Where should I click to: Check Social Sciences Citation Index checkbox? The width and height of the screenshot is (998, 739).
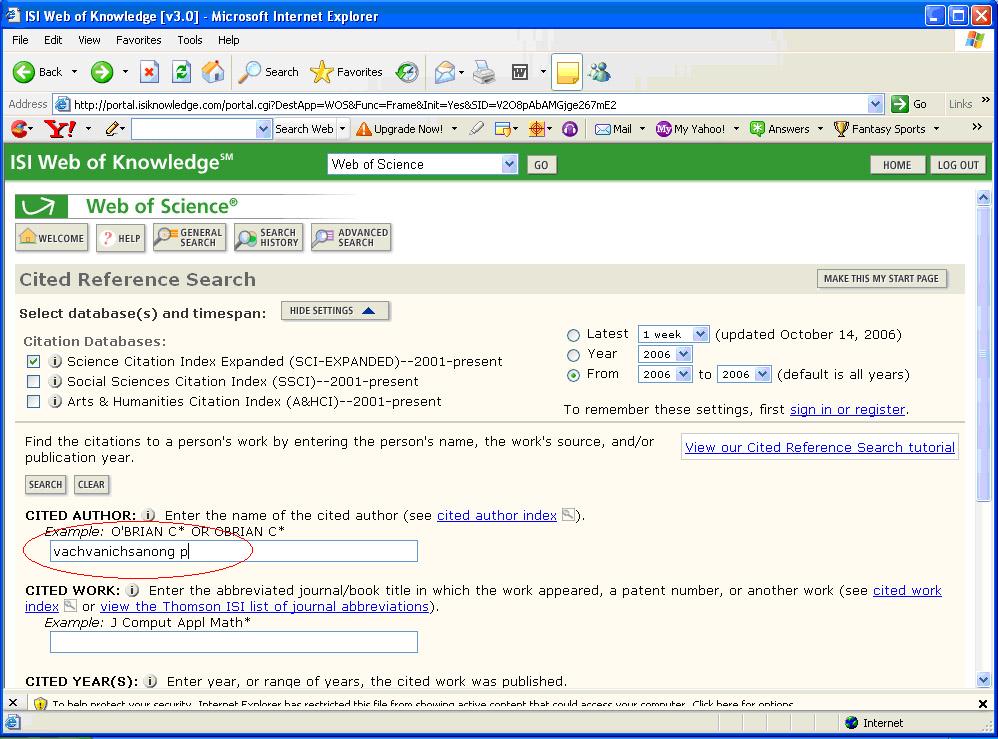[34, 381]
